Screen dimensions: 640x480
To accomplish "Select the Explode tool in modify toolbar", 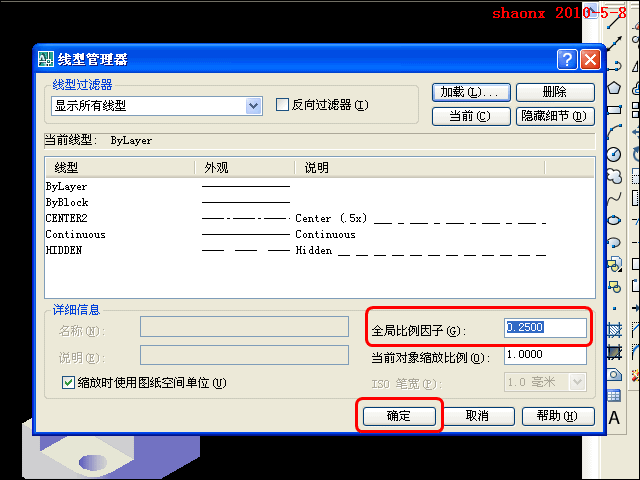I will [636, 374].
